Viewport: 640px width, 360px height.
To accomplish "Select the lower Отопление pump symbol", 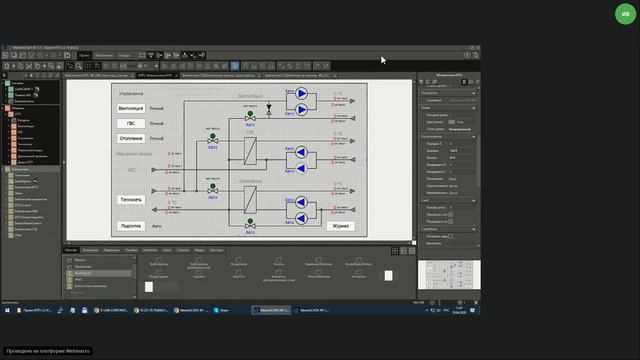I will 301,218.
